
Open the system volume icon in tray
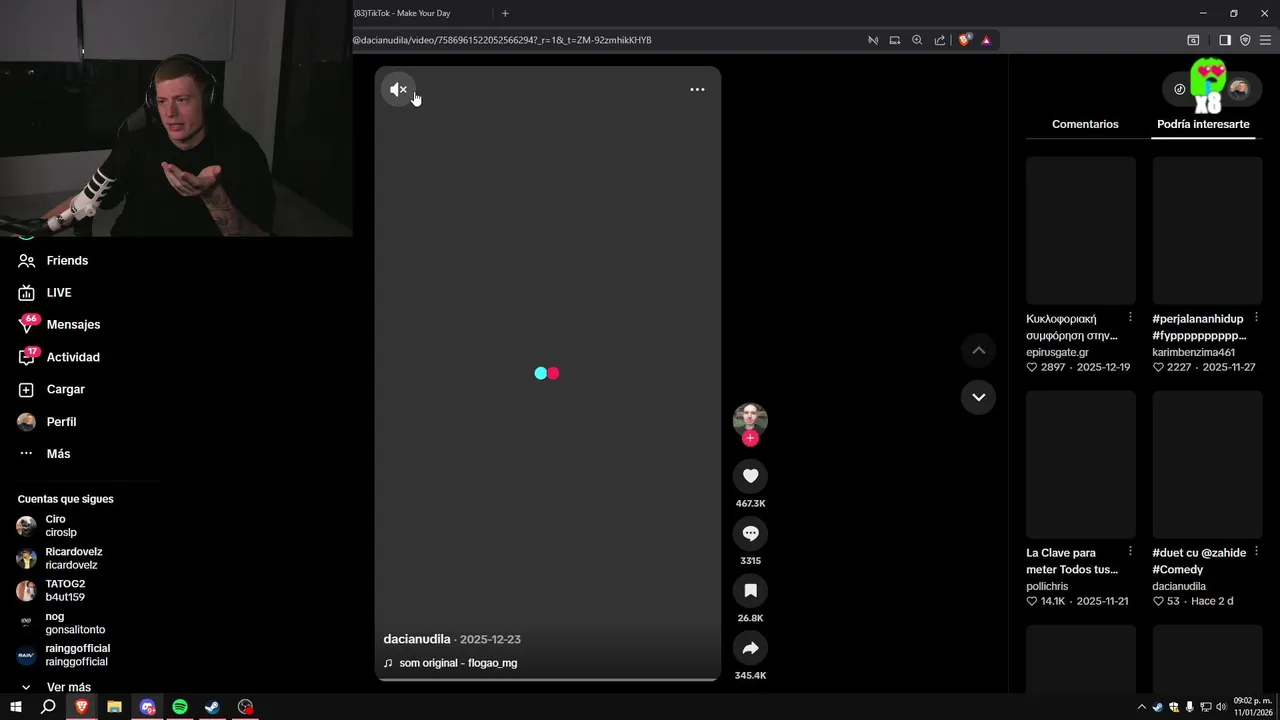point(1221,707)
